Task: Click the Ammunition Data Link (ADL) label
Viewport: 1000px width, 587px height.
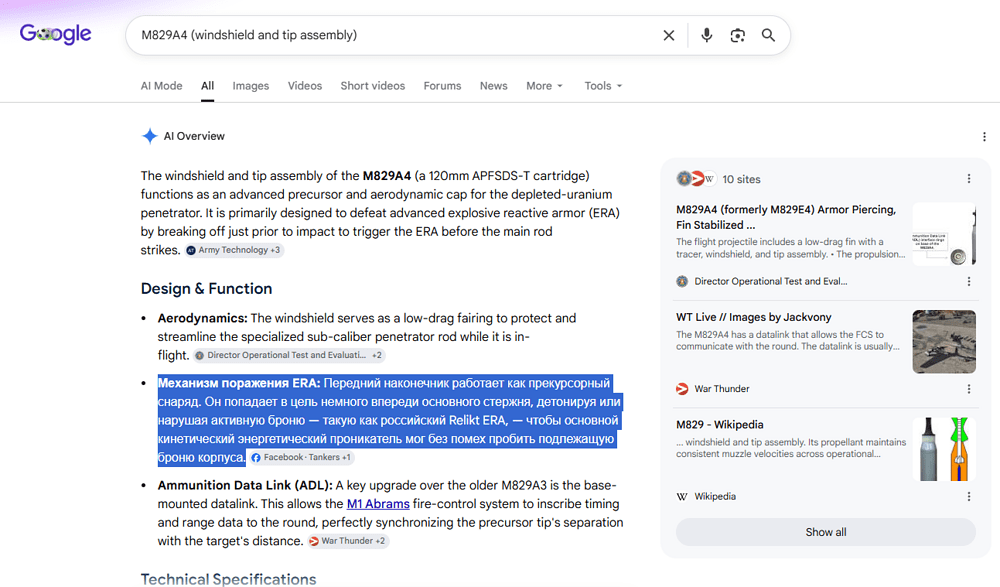Action: pyautogui.click(x=245, y=486)
